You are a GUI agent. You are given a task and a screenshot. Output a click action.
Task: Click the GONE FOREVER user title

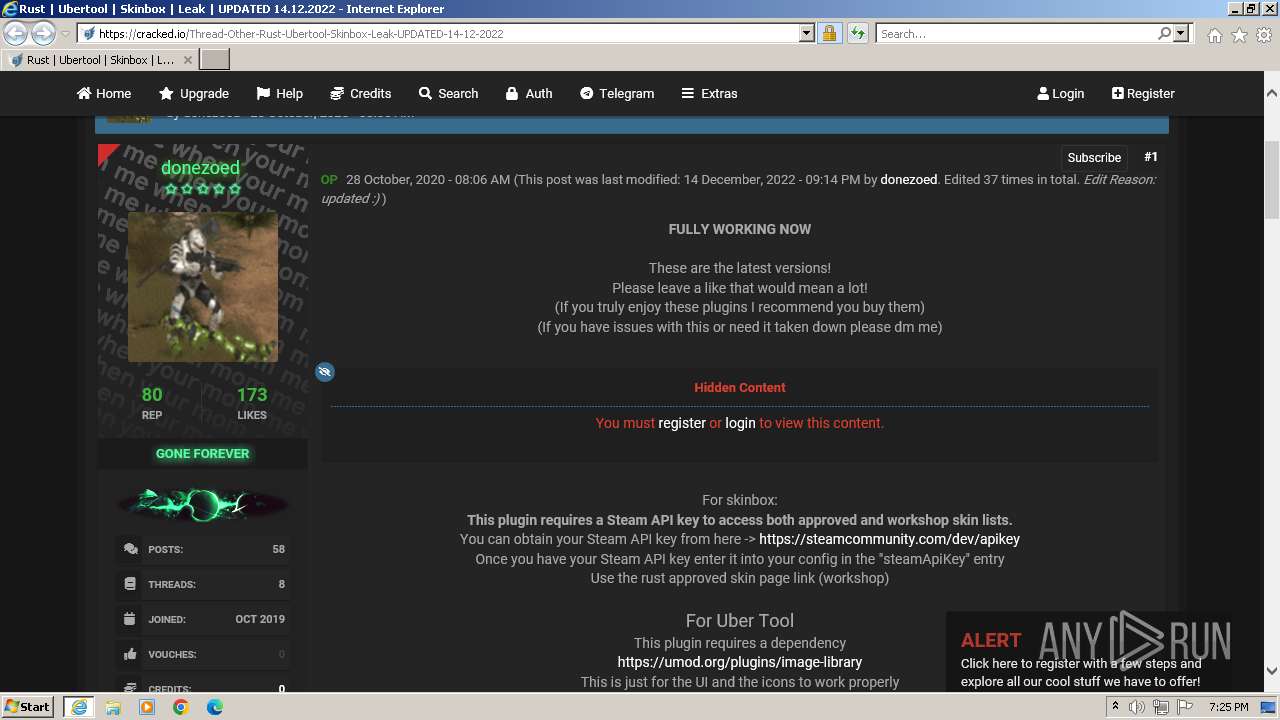[x=203, y=453]
